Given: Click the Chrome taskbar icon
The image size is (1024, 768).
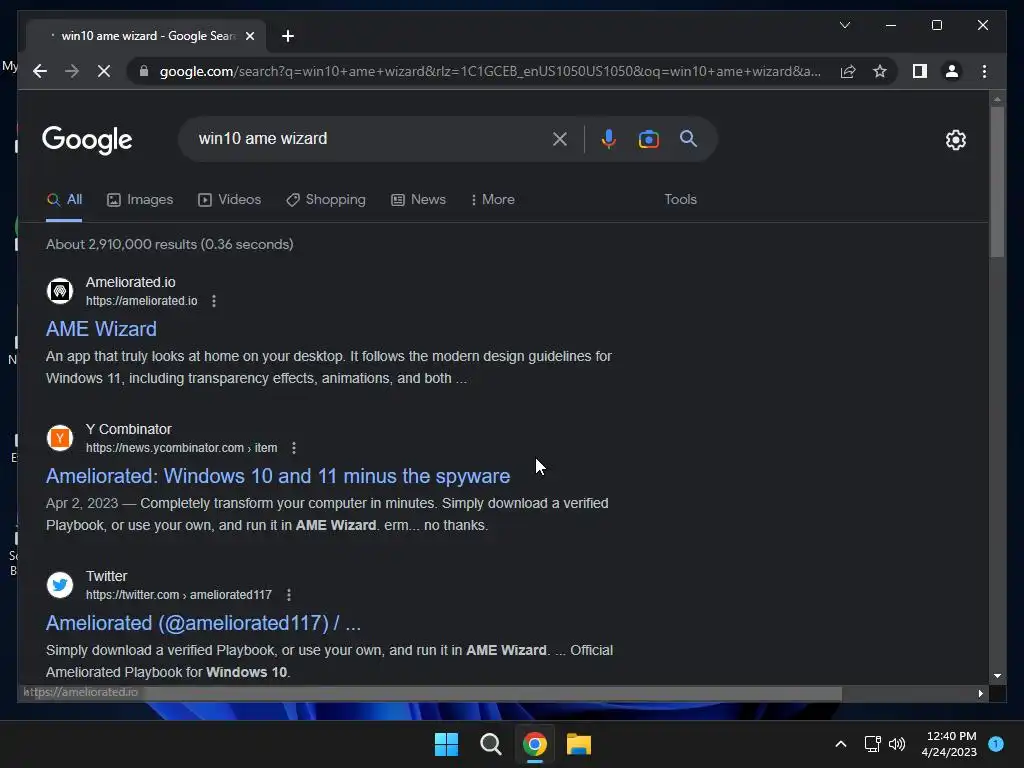Looking at the screenshot, I should point(535,744).
